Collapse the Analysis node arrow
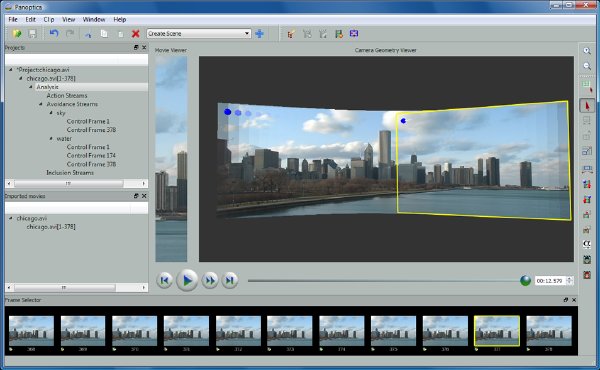 (31, 87)
